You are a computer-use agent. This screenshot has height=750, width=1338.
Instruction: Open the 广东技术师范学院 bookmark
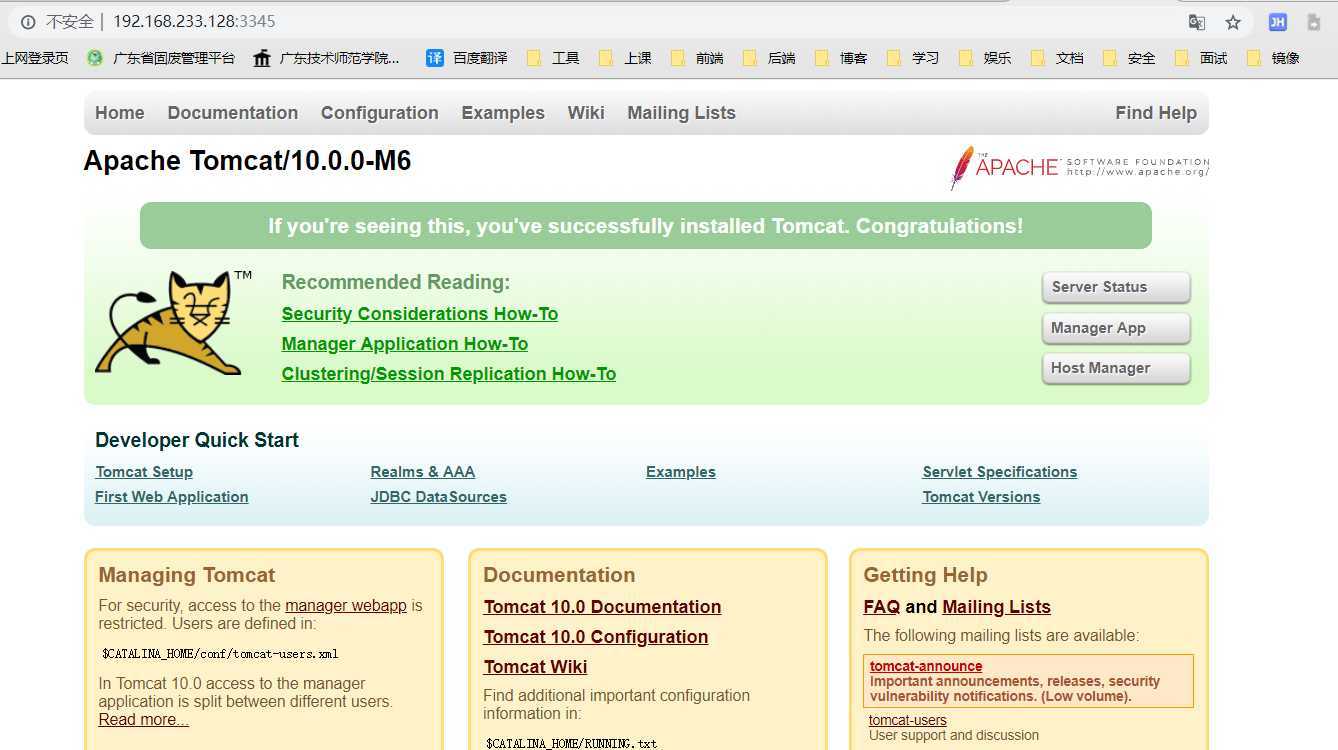(327, 58)
